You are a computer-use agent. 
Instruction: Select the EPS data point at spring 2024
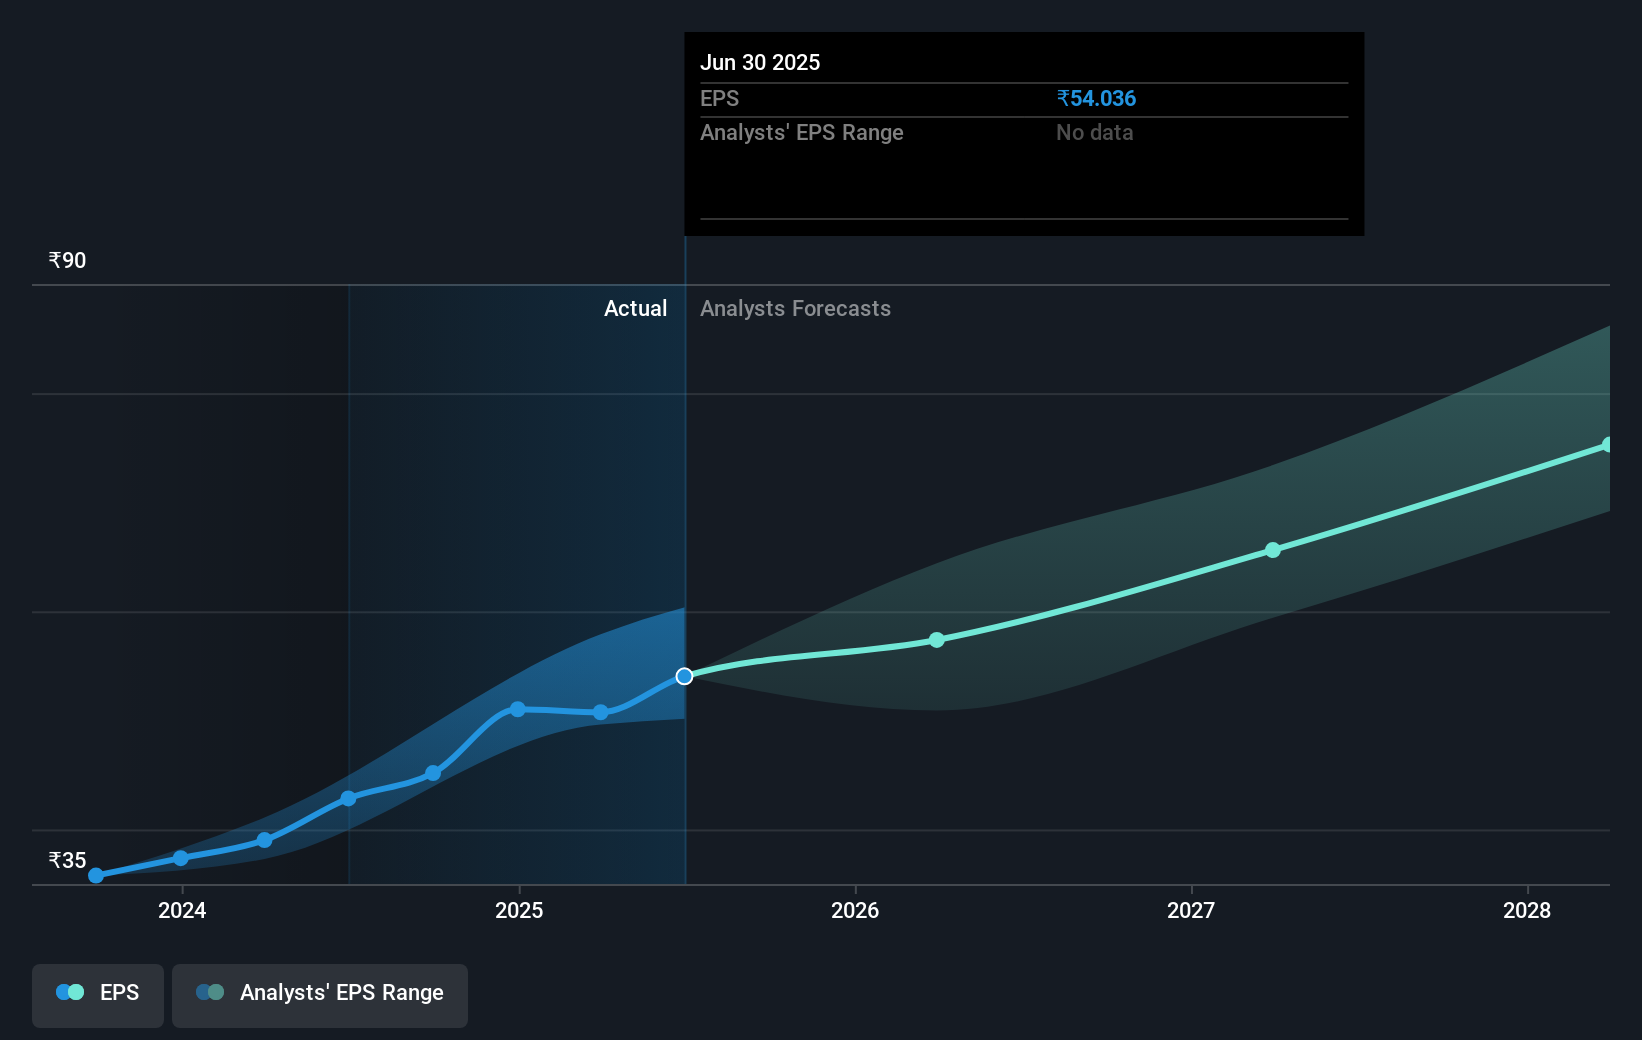tap(265, 840)
